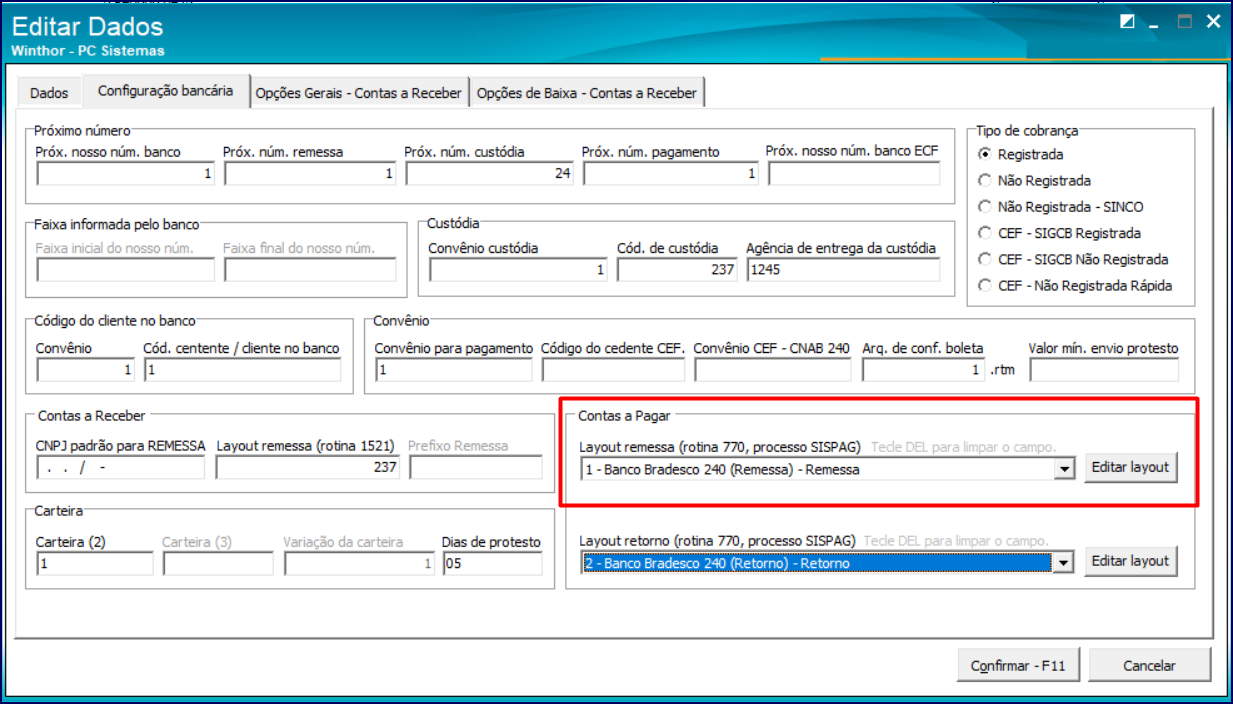
Task: Open the Layout remessa dropdown arrow
Action: coord(1065,469)
